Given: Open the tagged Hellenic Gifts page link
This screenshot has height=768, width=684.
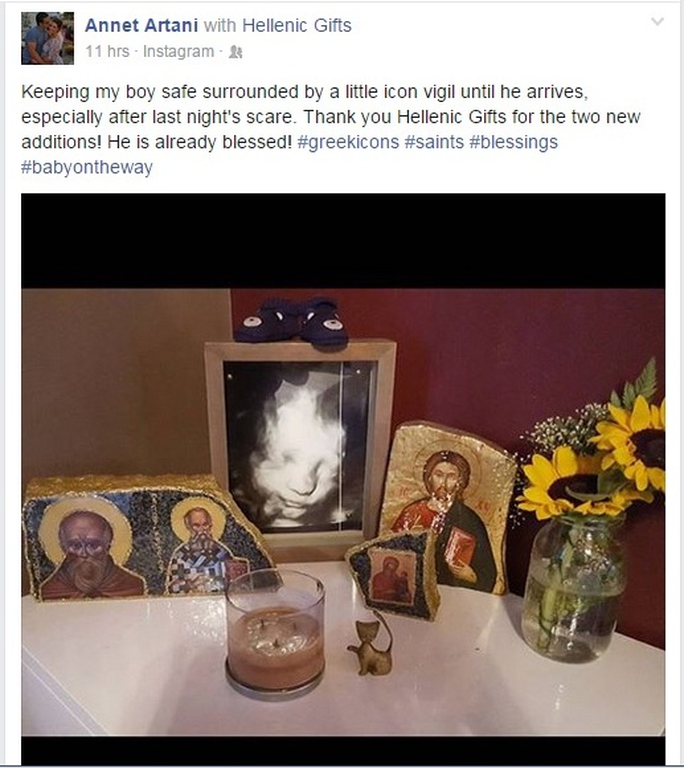Looking at the screenshot, I should 297,25.
